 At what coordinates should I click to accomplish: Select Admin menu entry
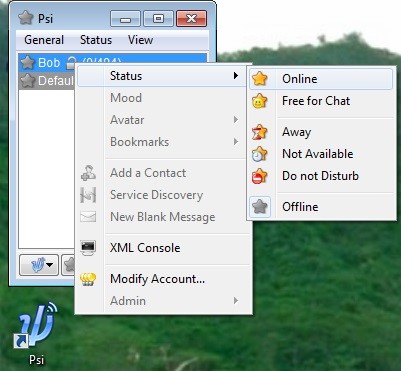pyautogui.click(x=163, y=301)
